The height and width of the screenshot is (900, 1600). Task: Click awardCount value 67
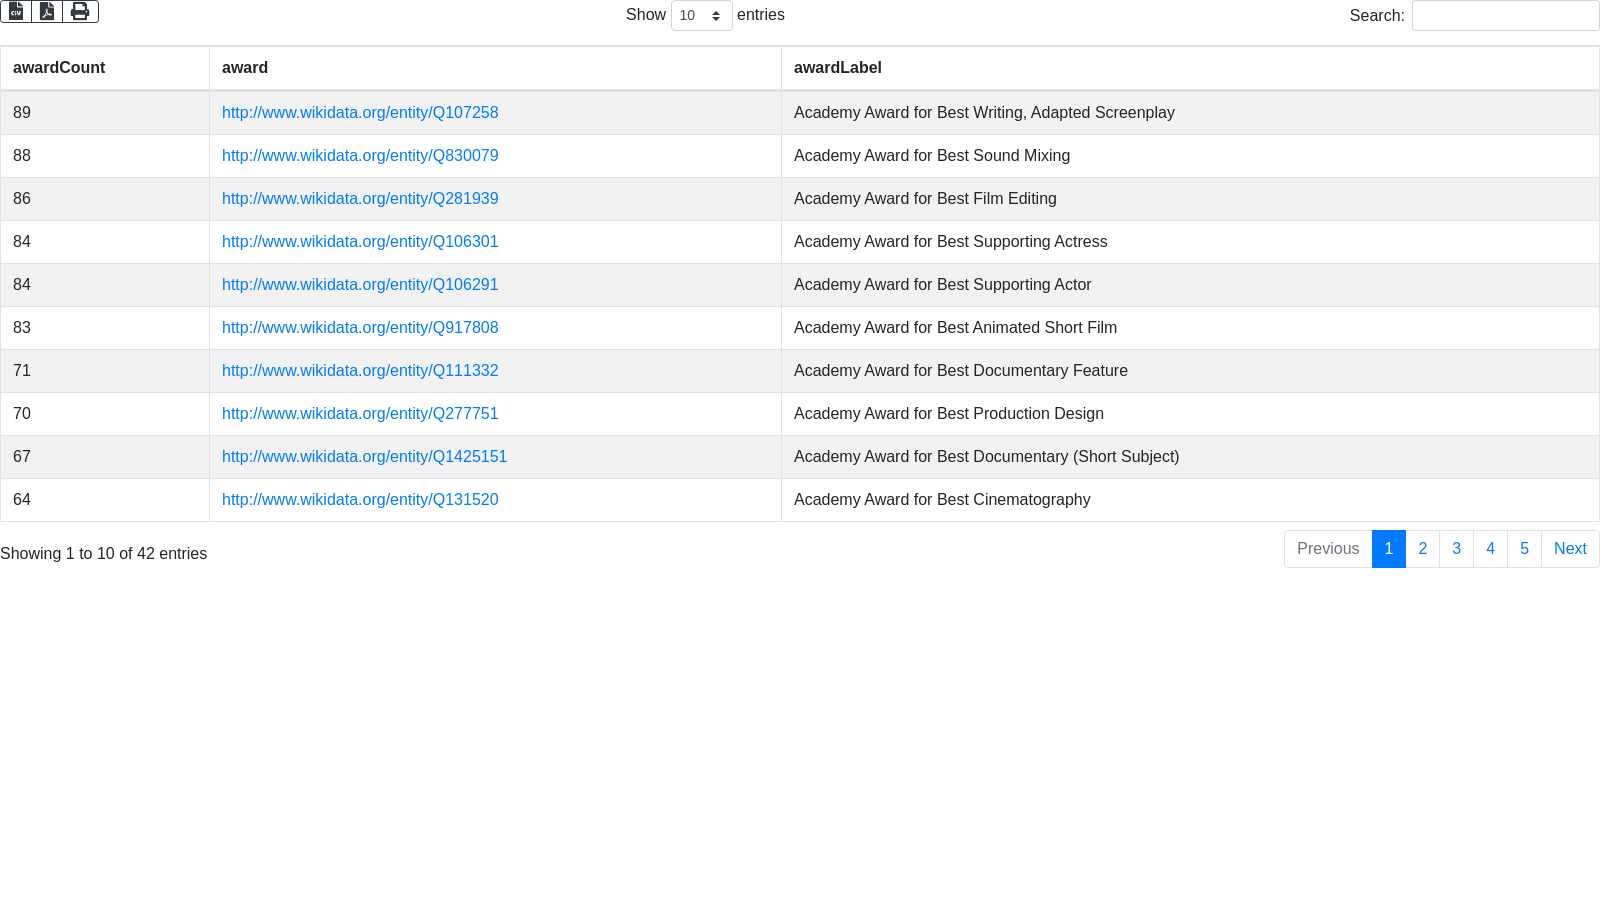tap(22, 457)
